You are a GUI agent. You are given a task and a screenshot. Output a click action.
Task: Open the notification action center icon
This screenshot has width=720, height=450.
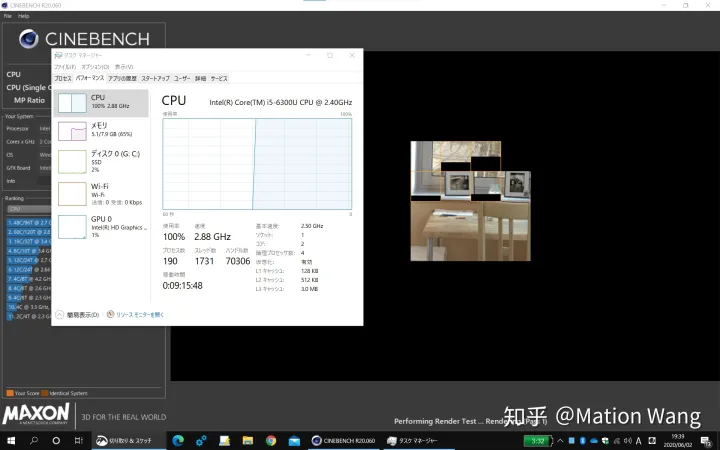pos(706,441)
